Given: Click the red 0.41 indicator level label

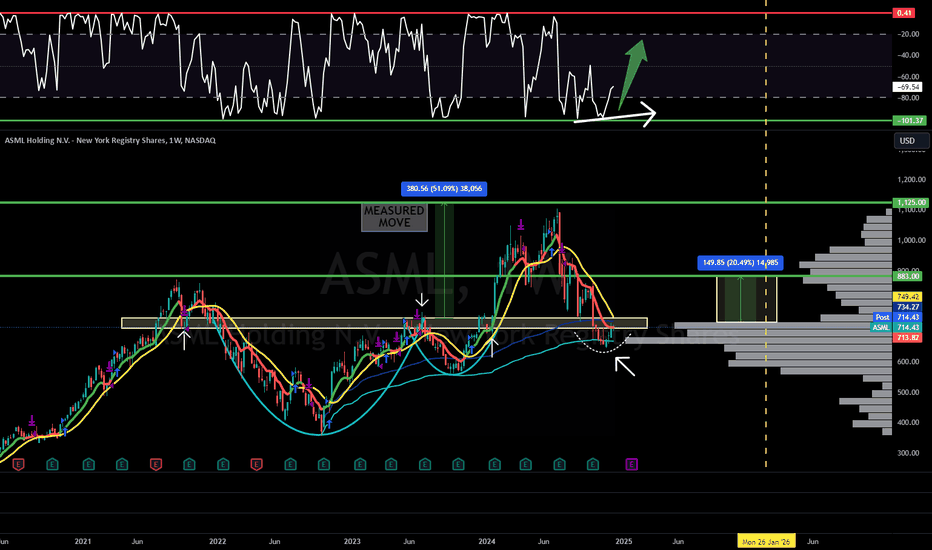Looking at the screenshot, I should point(904,13).
